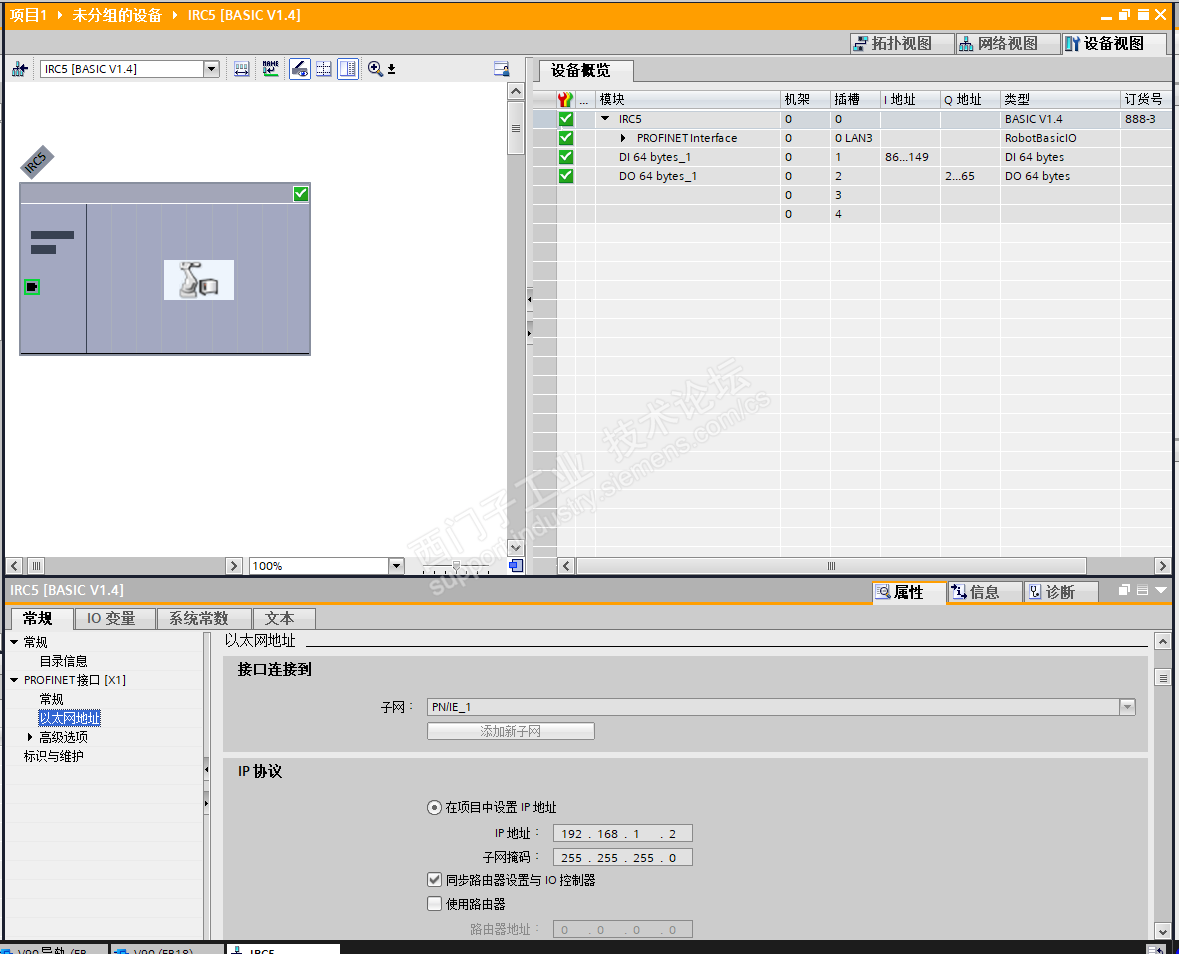
Task: Open the zoom options arrow beside magnifier
Action: pos(391,70)
